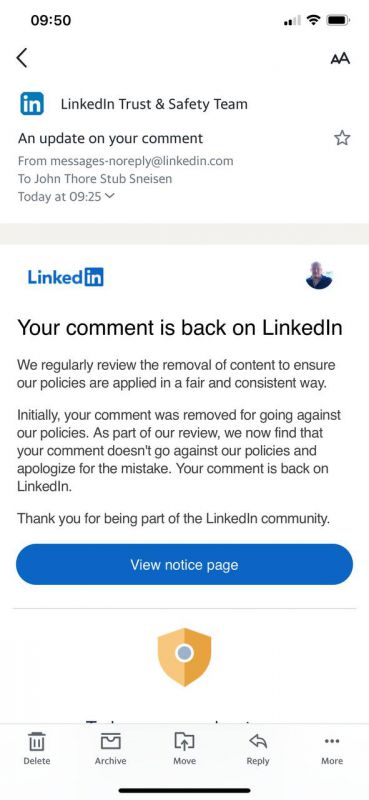The width and height of the screenshot is (369, 800).
Task: Tap the battery indicator in status bar
Action: tap(337, 21)
